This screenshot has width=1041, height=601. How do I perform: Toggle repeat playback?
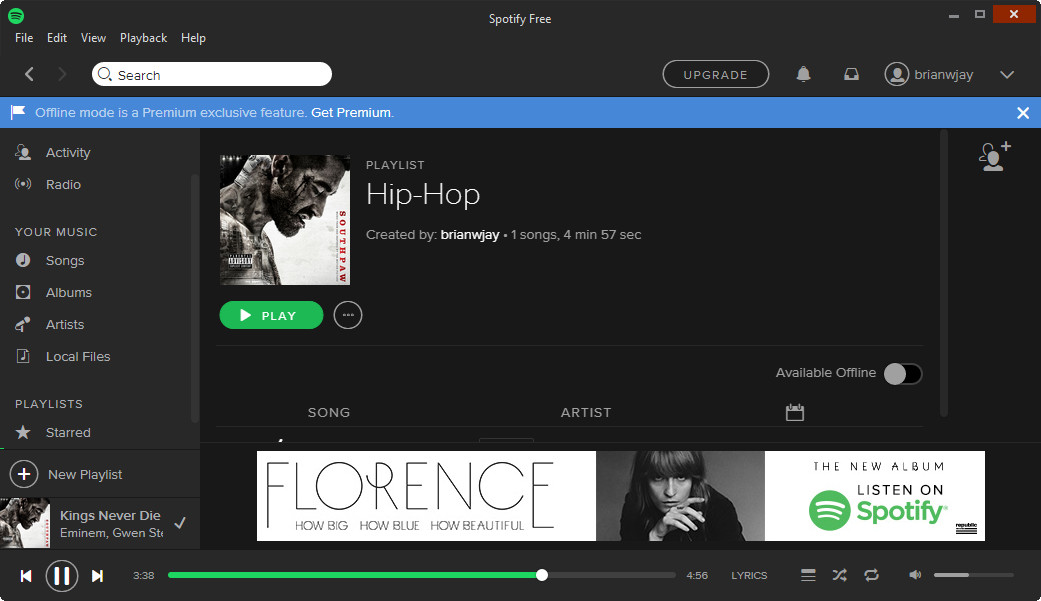[872, 575]
